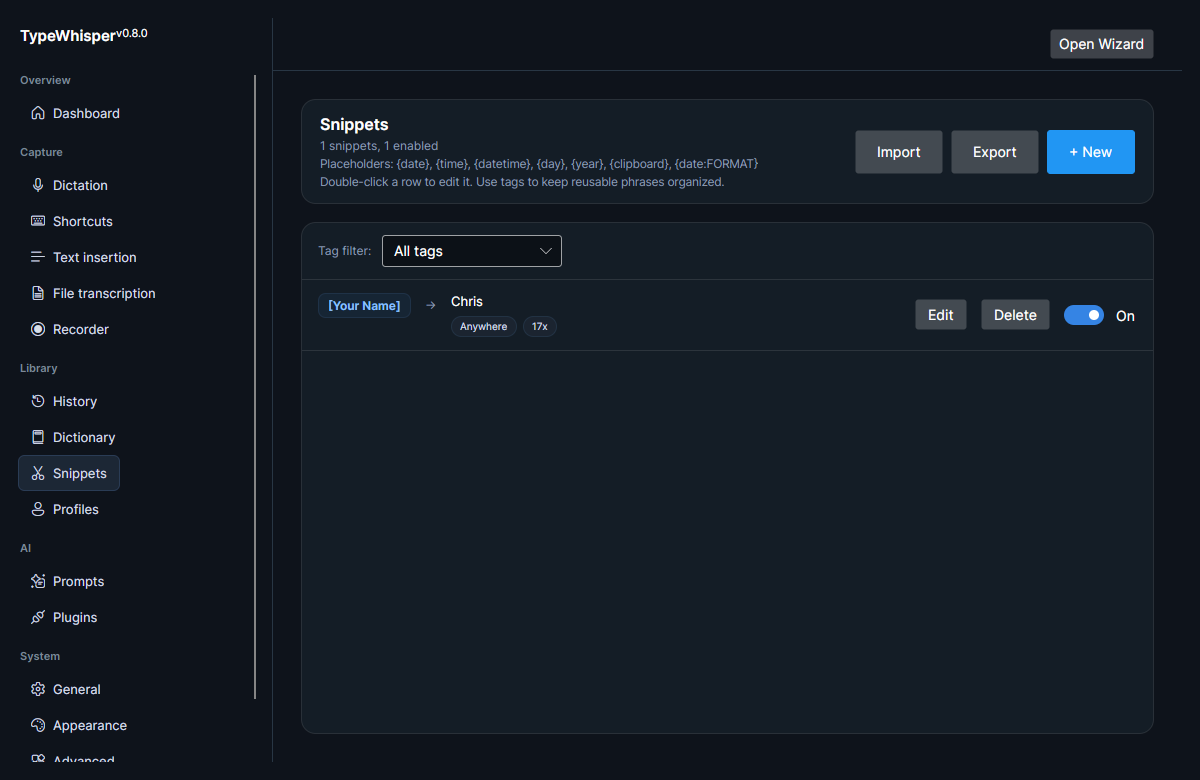The width and height of the screenshot is (1200, 780).
Task: Turn off the Chris snippet toggle
Action: click(x=1084, y=315)
